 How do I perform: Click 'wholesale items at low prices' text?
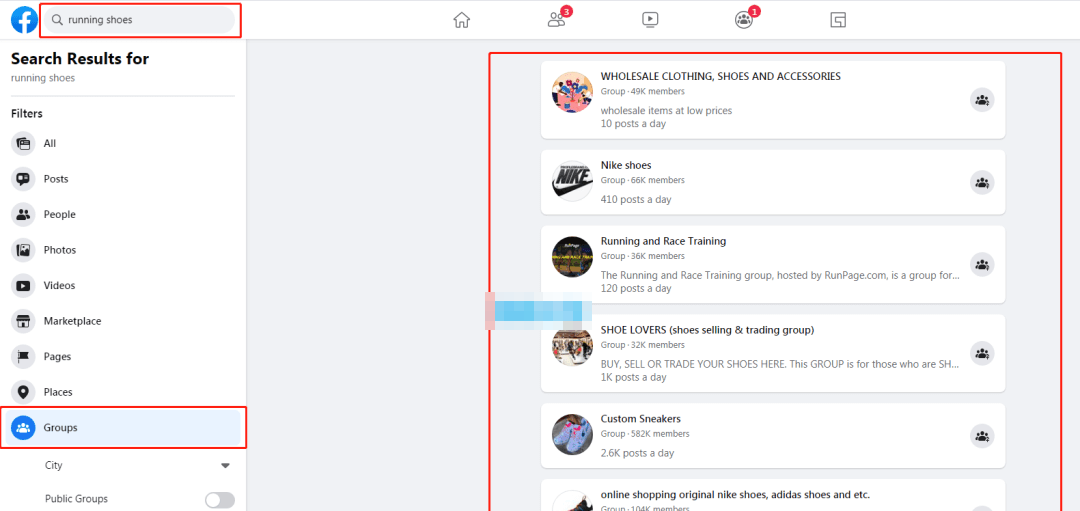point(666,110)
